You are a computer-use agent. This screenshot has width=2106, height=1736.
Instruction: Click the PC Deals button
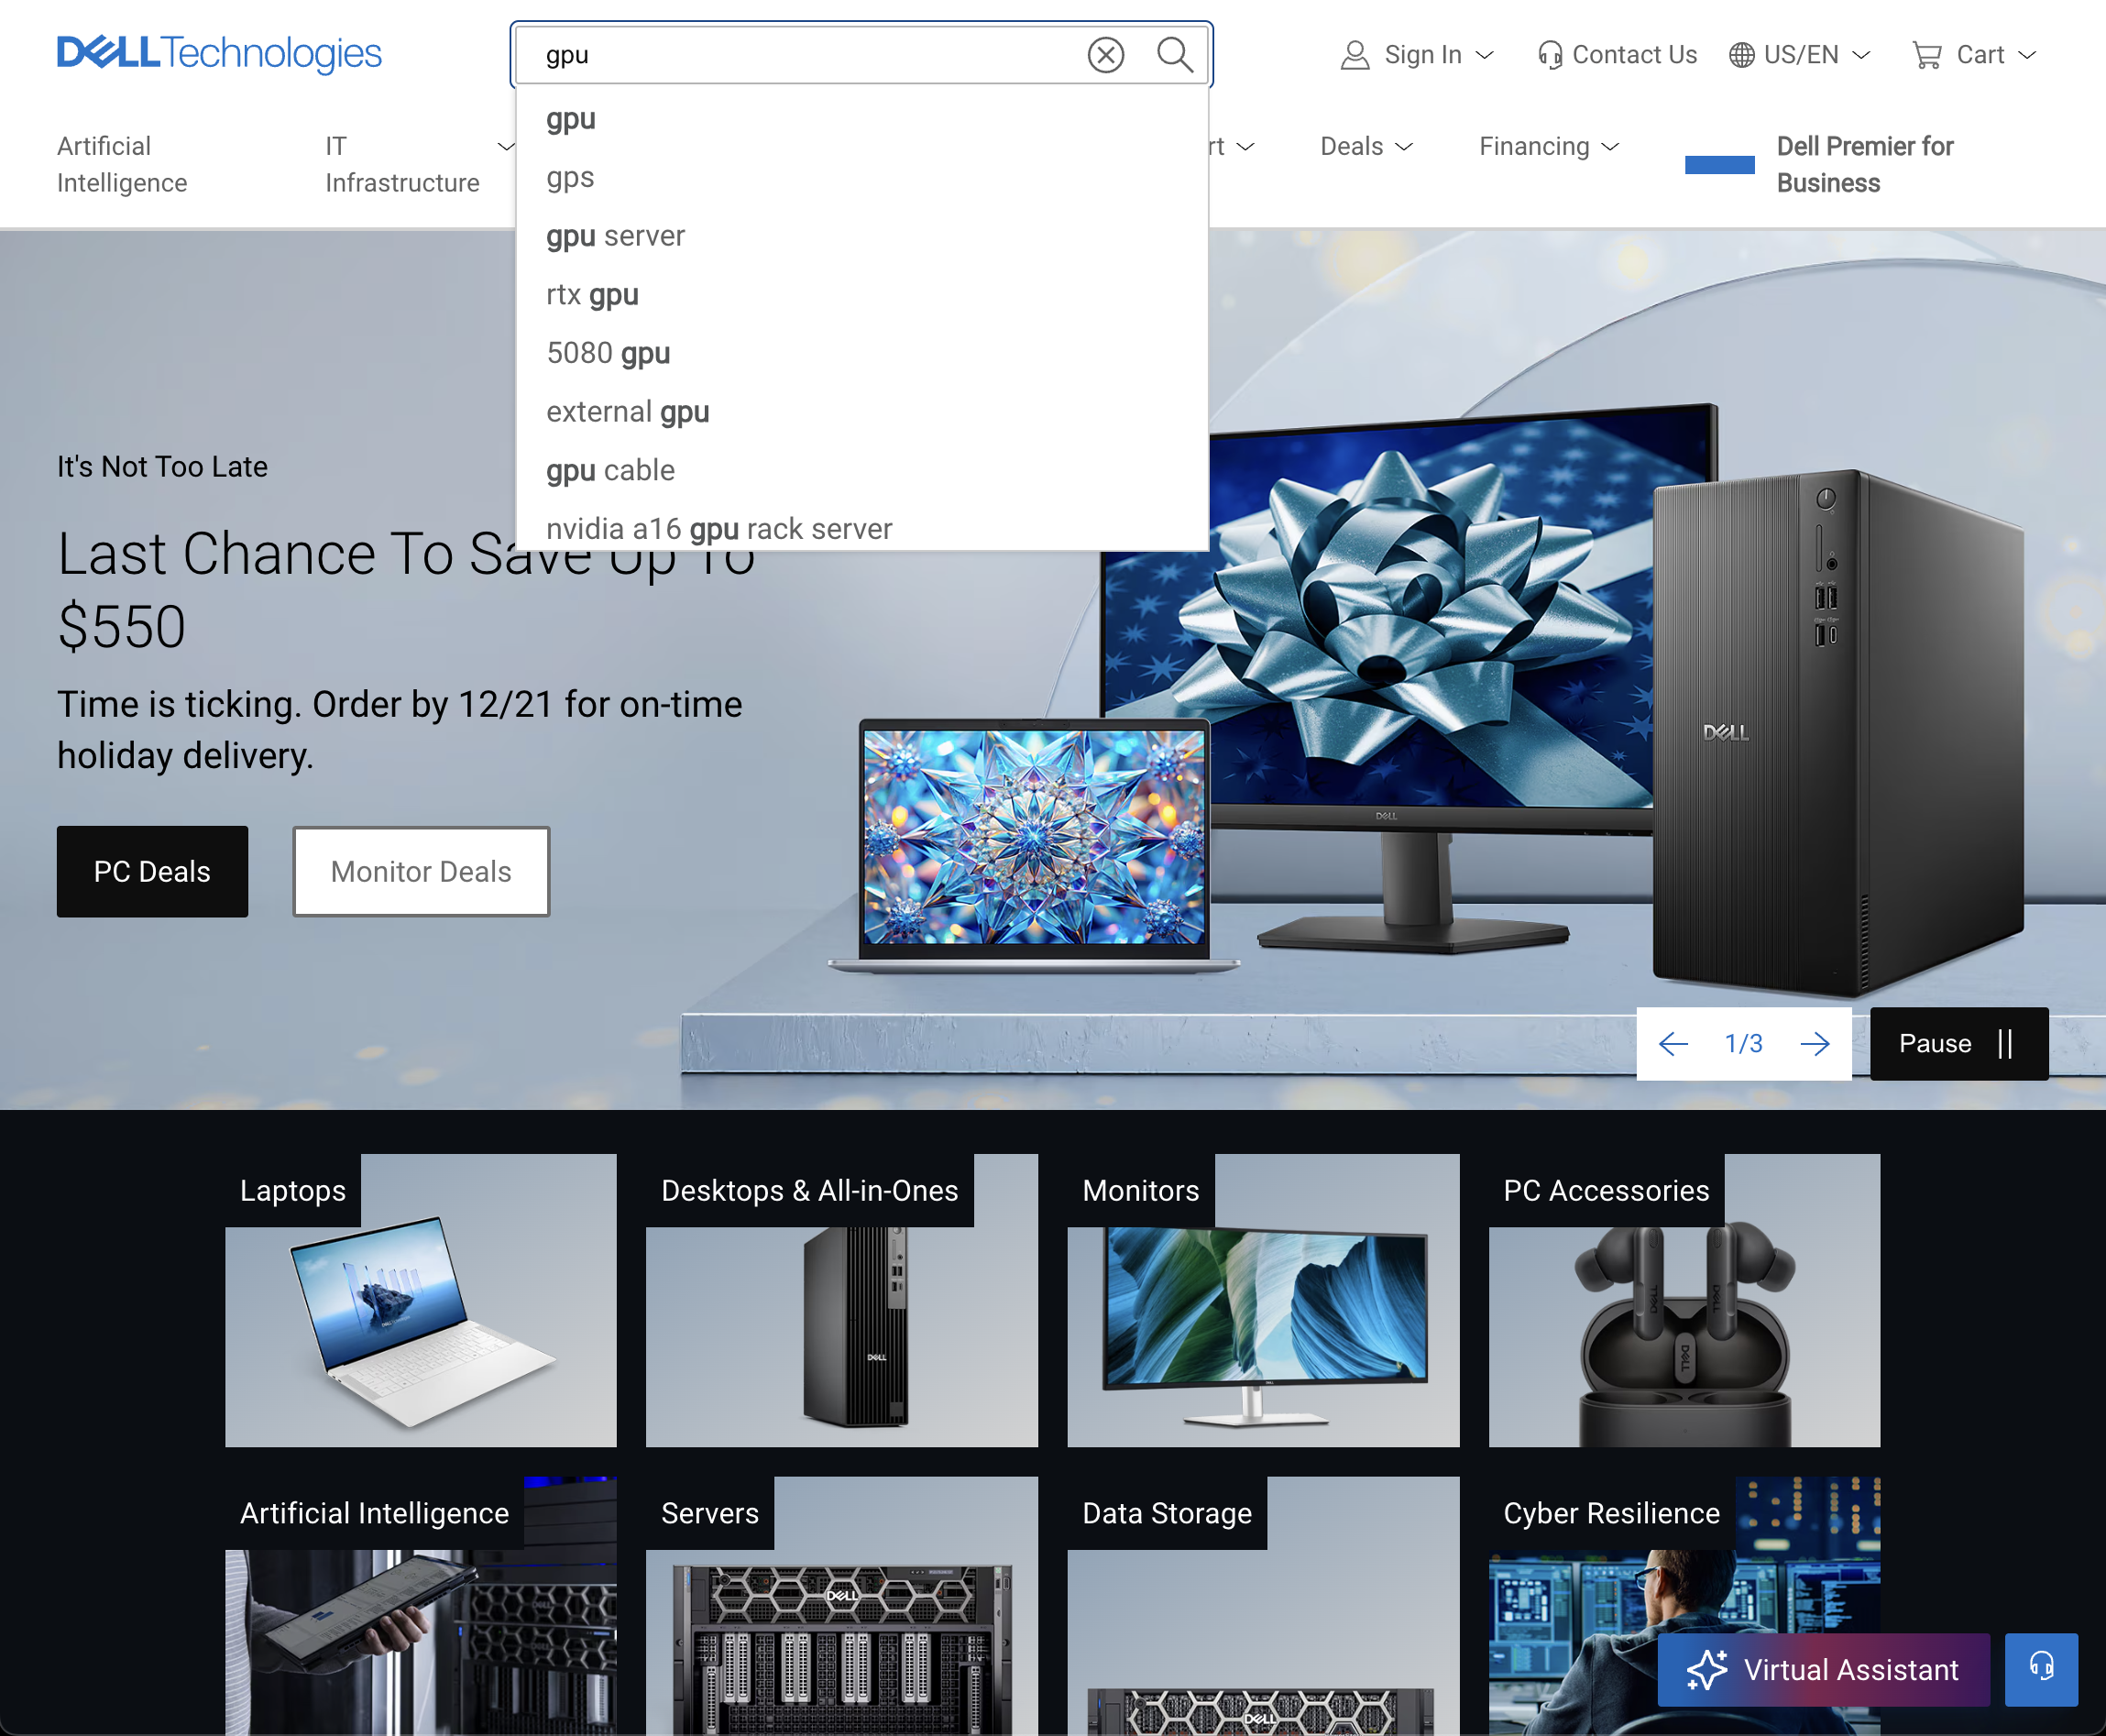[152, 871]
